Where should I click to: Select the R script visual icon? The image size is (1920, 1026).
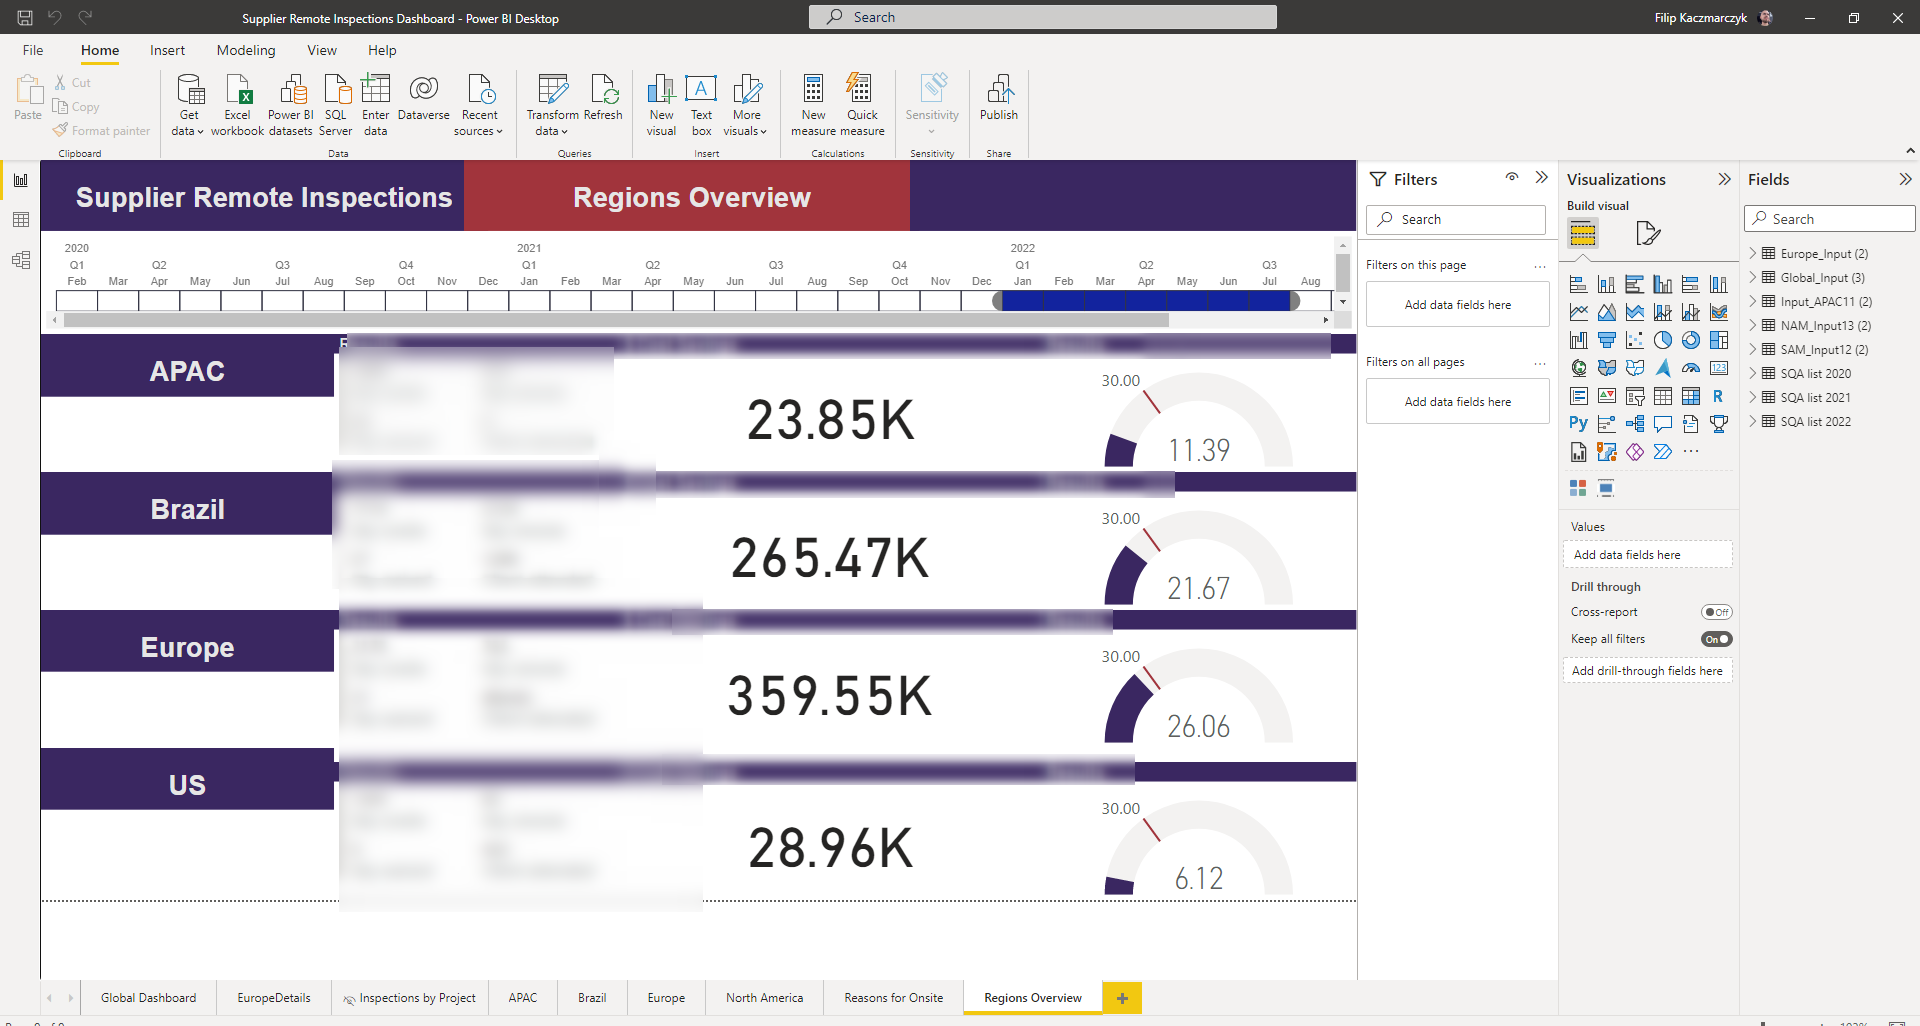coord(1718,396)
